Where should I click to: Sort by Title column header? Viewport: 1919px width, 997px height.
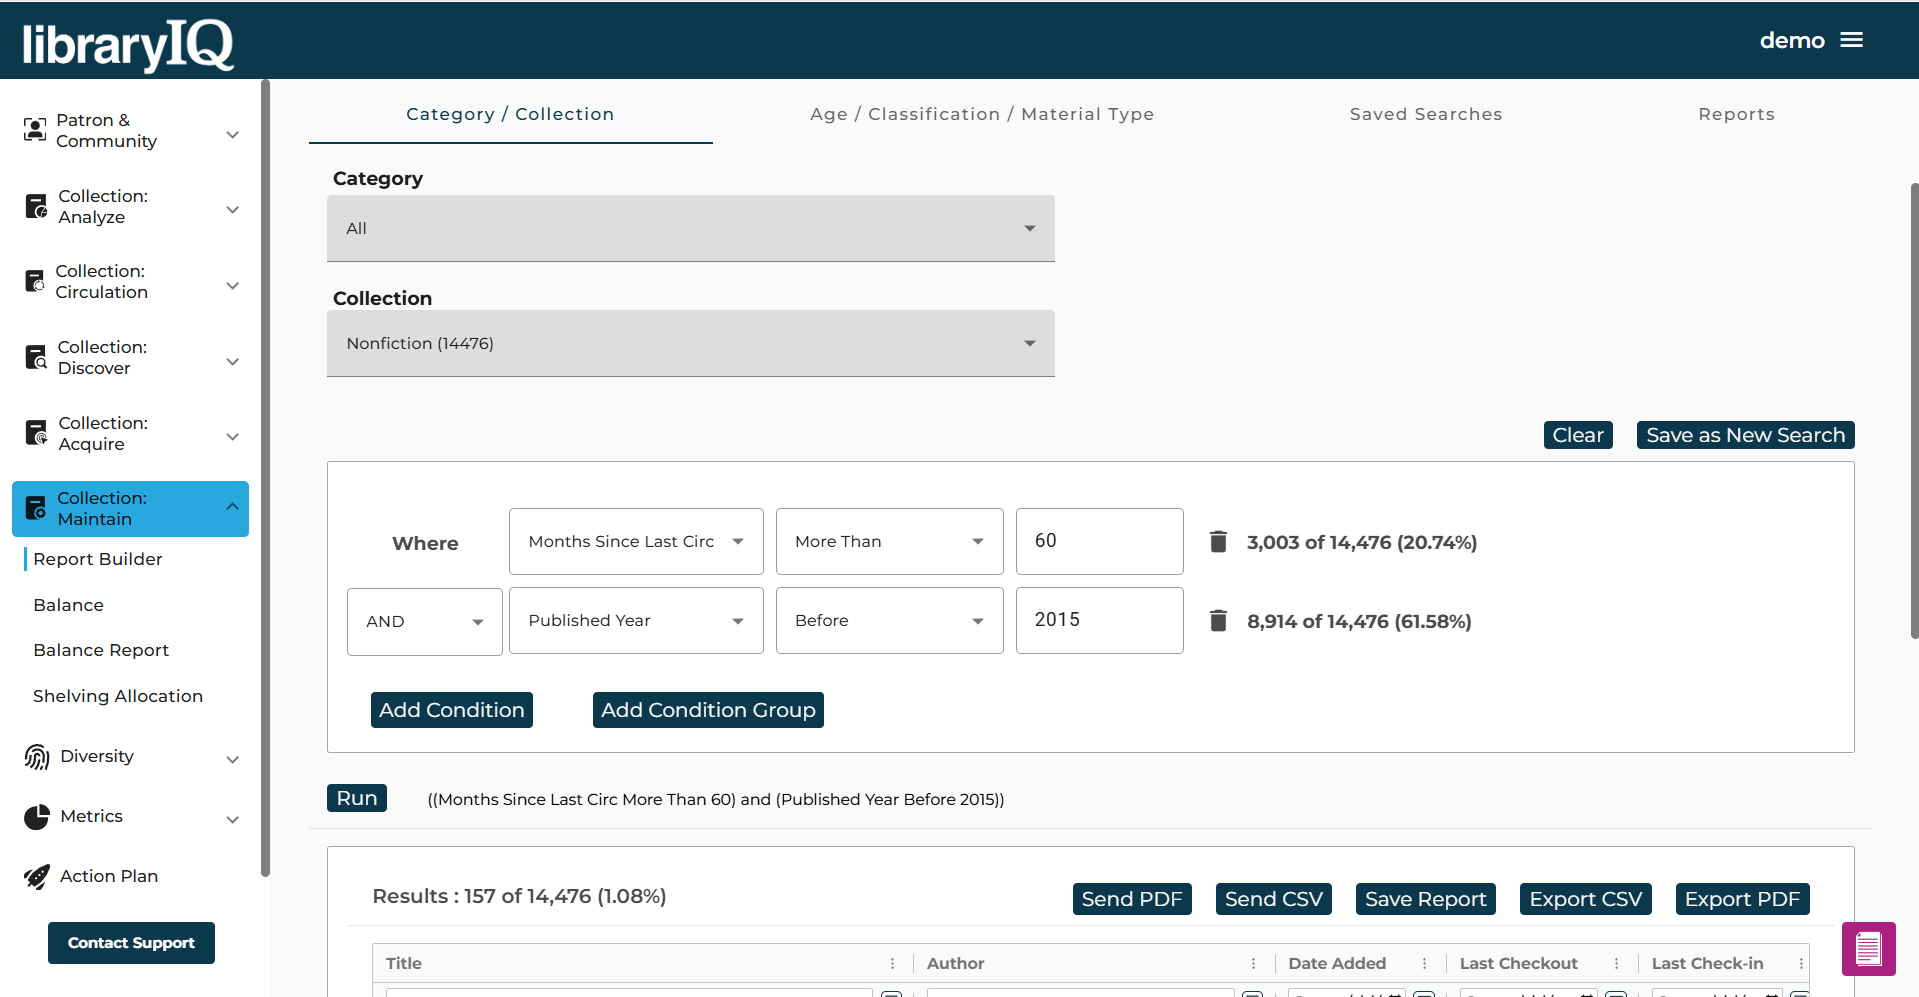click(404, 963)
